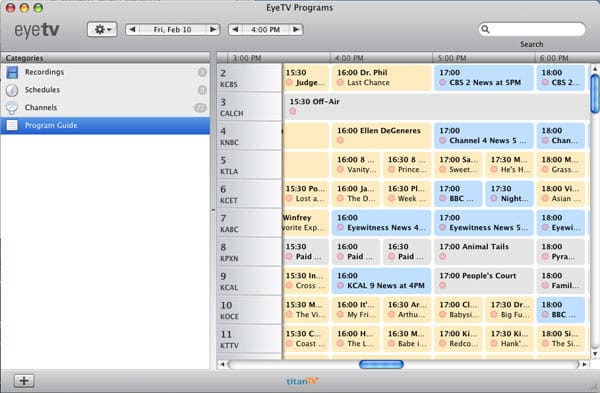Toggle record for Dr. Phil Last Chance
Image resolution: width=600 pixels, height=393 pixels.
pos(340,82)
